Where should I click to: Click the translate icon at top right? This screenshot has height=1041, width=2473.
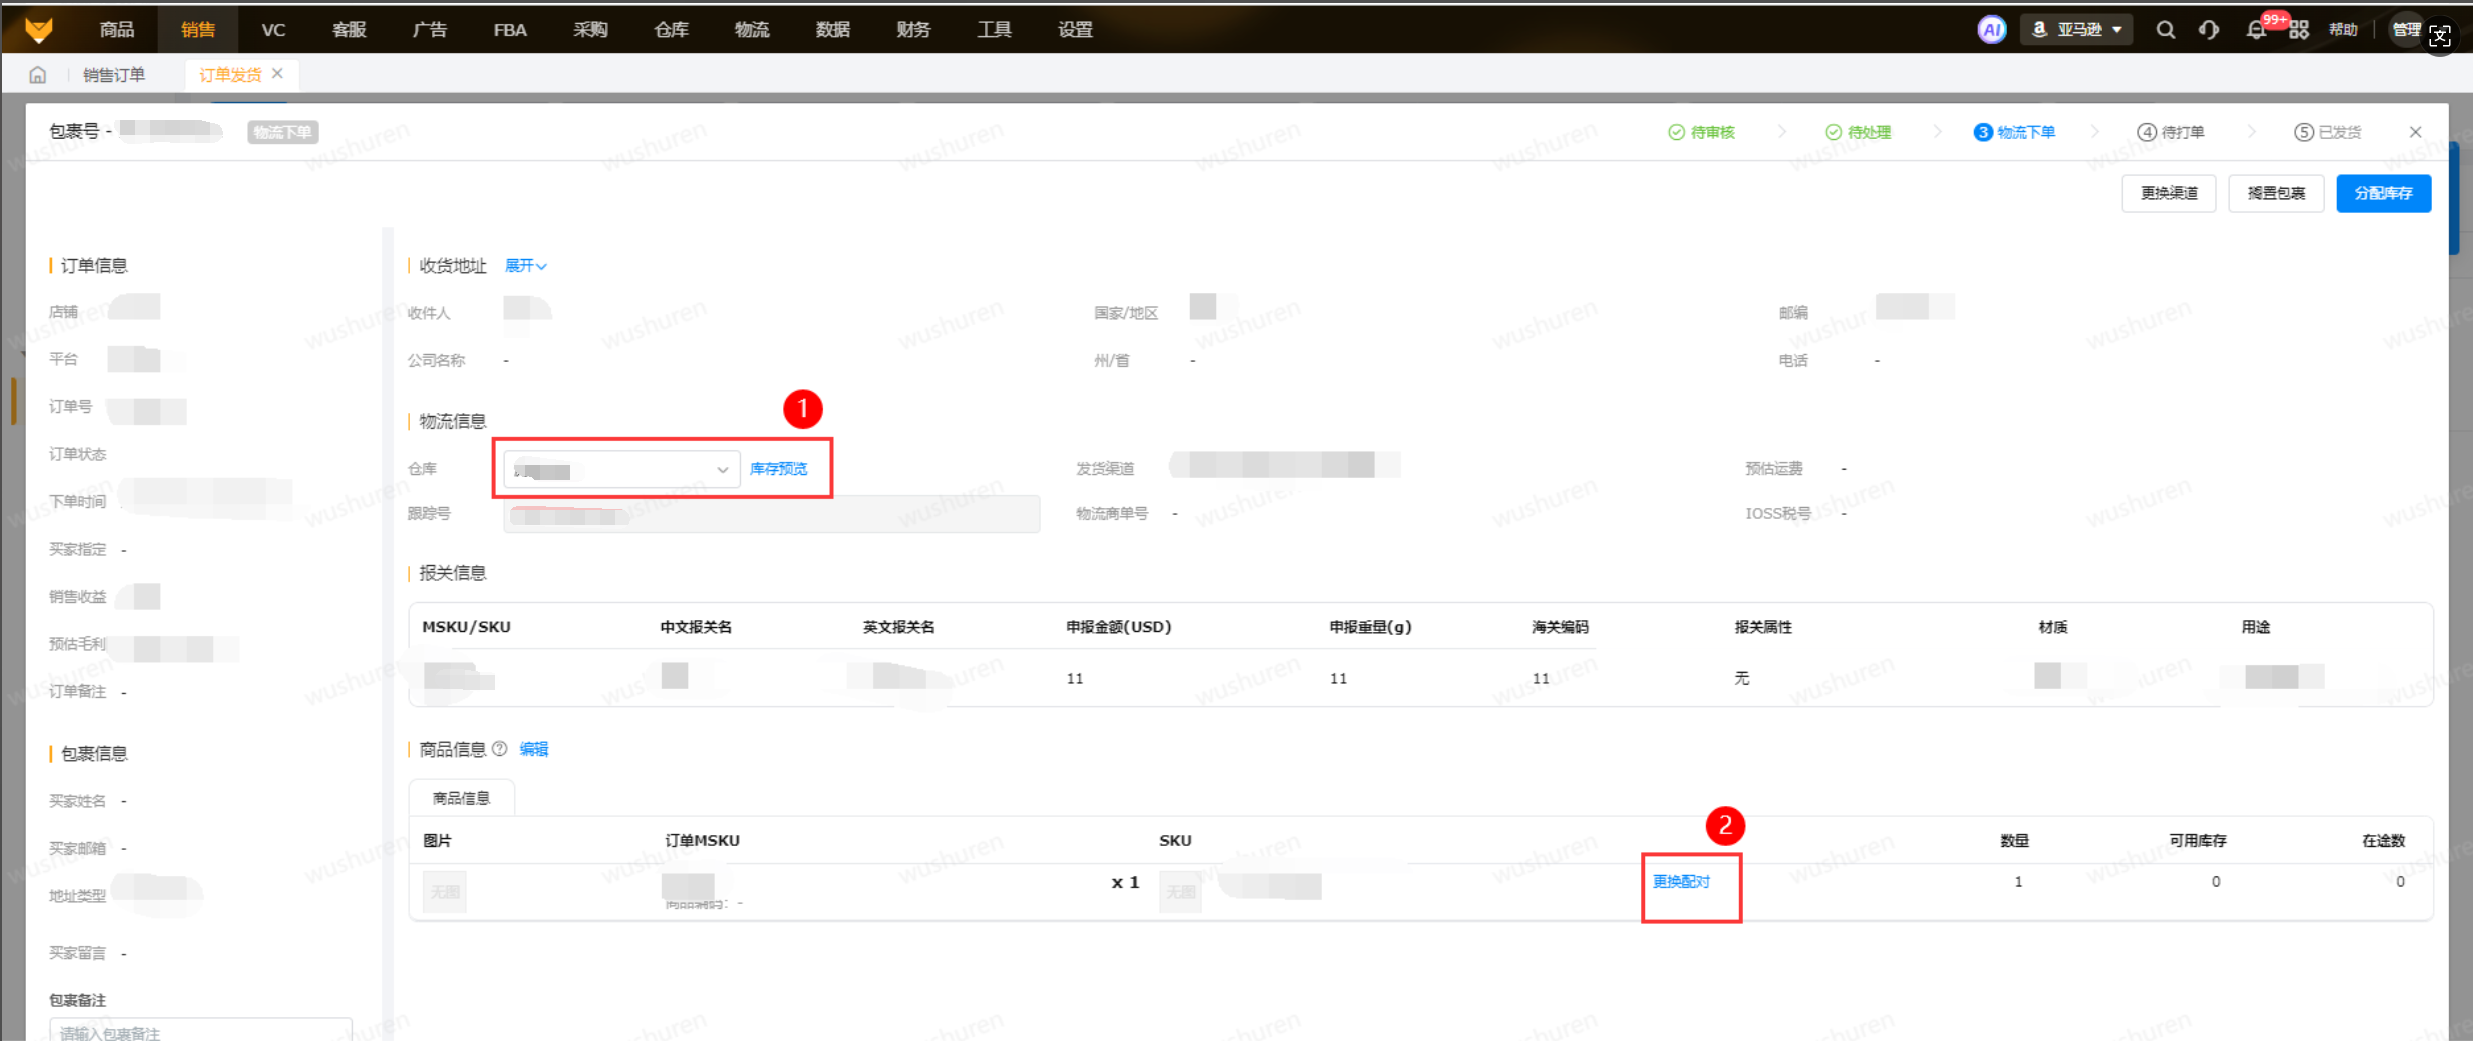click(2440, 37)
